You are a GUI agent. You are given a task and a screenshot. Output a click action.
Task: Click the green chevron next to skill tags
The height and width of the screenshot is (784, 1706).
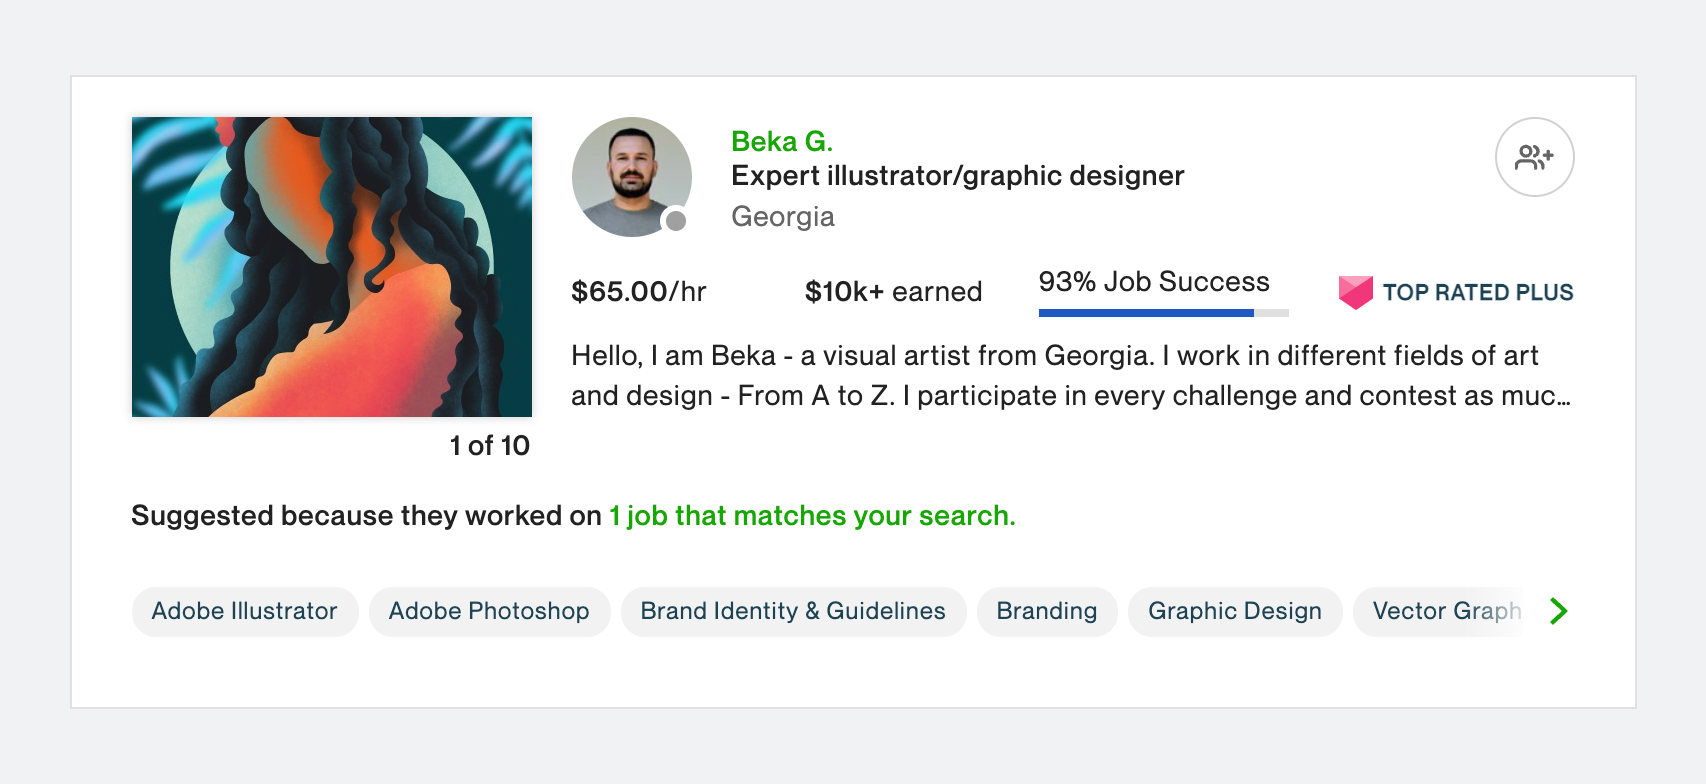pyautogui.click(x=1557, y=611)
